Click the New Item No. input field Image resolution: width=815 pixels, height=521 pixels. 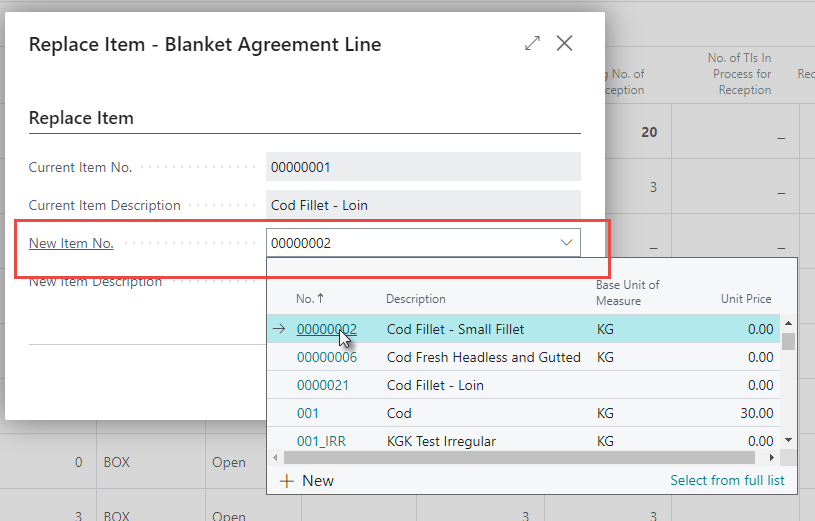[410, 243]
